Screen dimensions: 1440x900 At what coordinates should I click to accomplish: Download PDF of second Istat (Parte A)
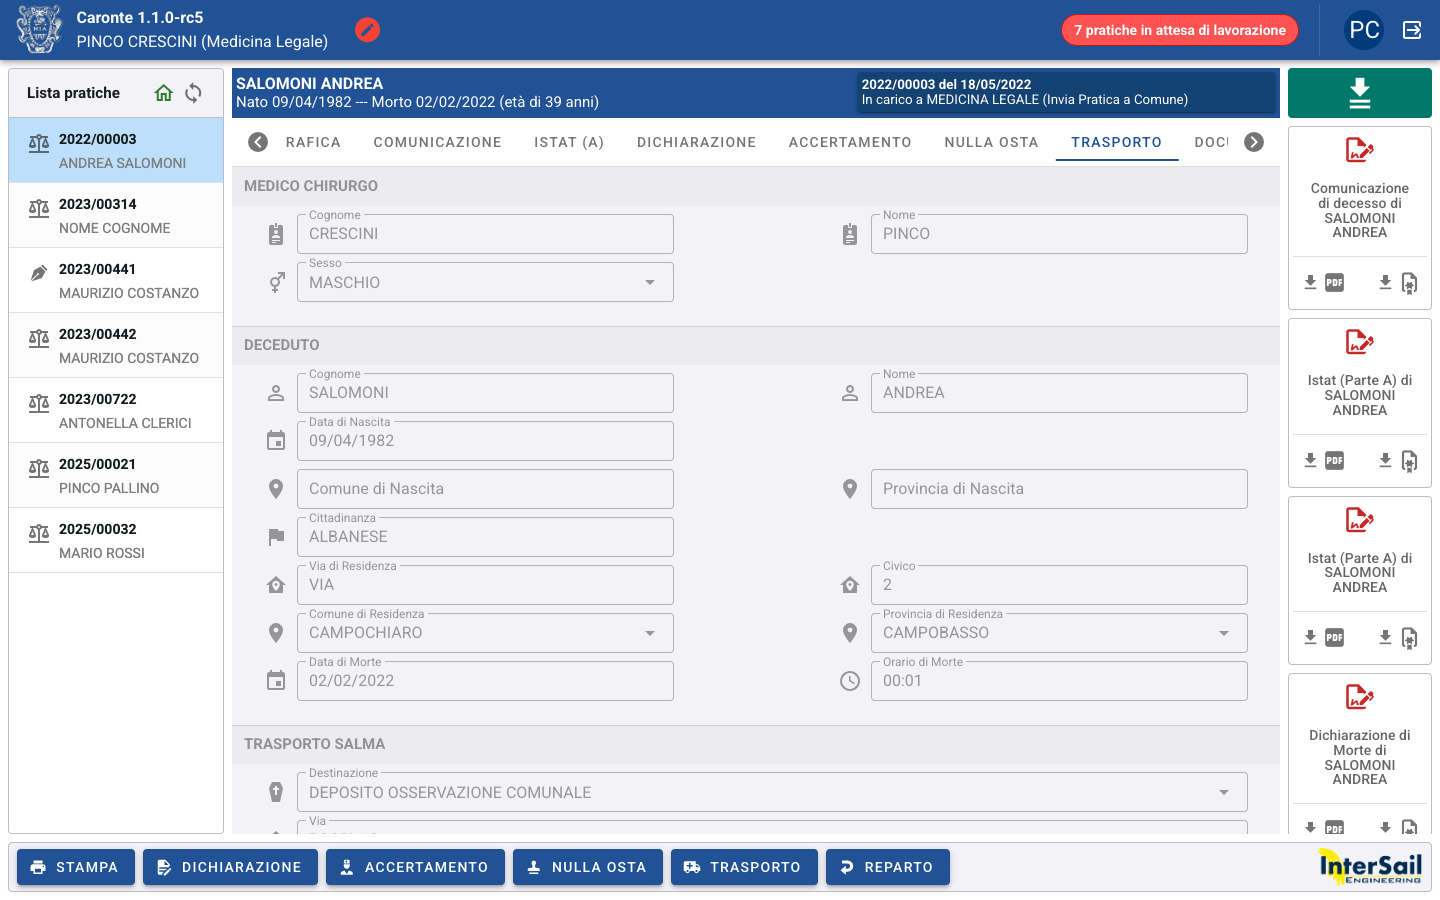coord(1324,638)
